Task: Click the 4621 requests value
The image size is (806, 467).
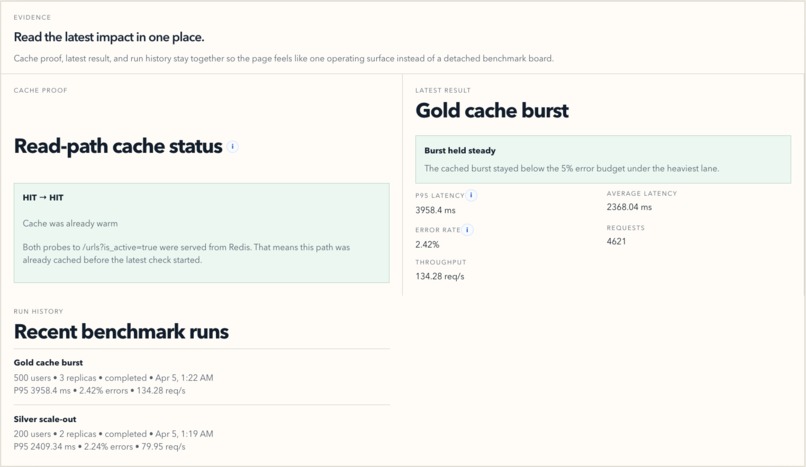Action: coord(616,241)
